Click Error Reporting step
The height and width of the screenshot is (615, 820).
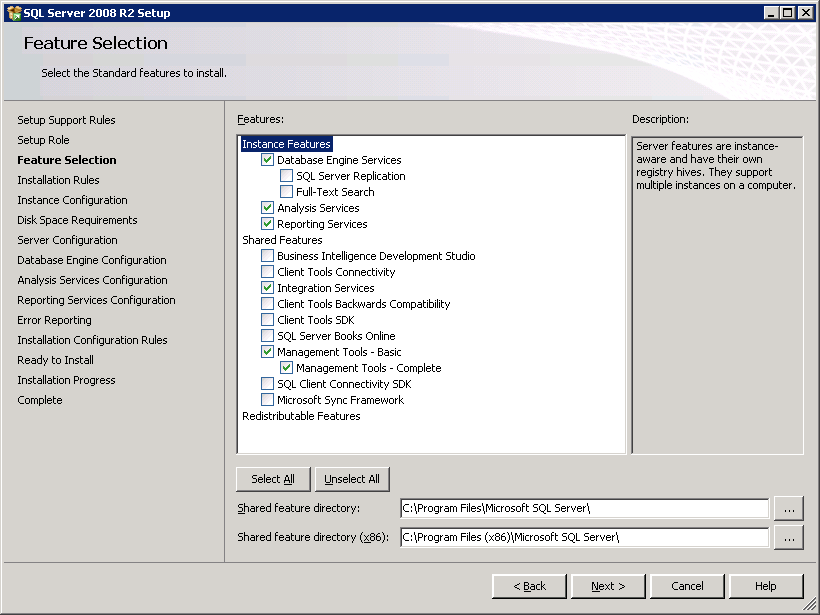click(54, 320)
